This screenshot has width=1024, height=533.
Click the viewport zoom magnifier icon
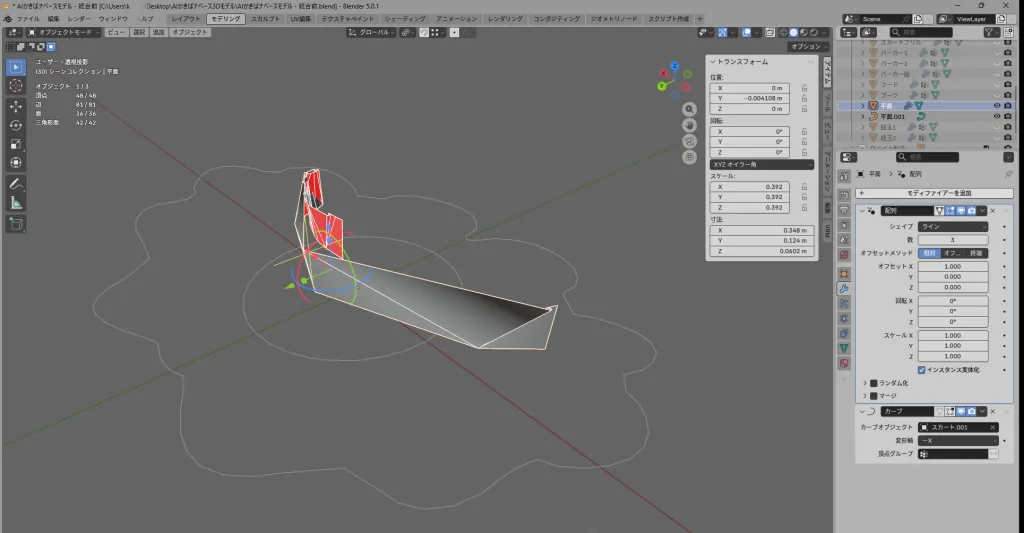[690, 109]
